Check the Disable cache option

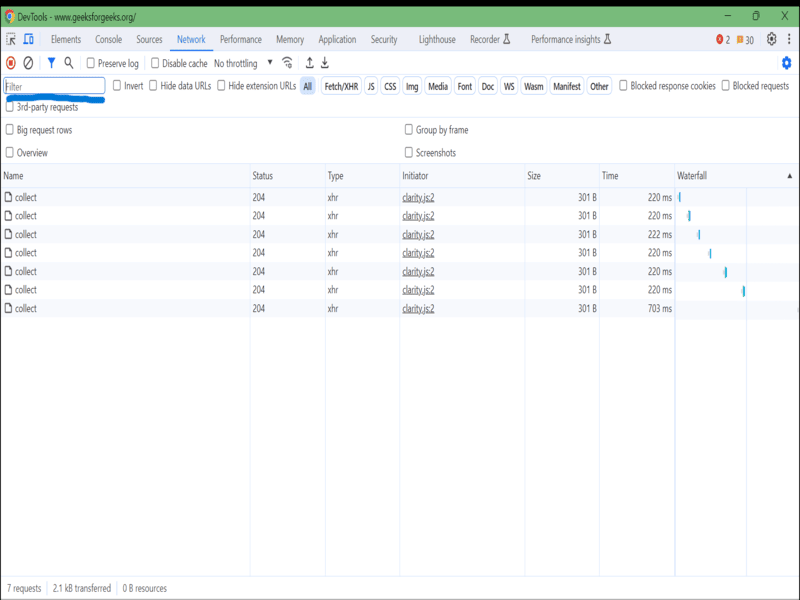155,63
